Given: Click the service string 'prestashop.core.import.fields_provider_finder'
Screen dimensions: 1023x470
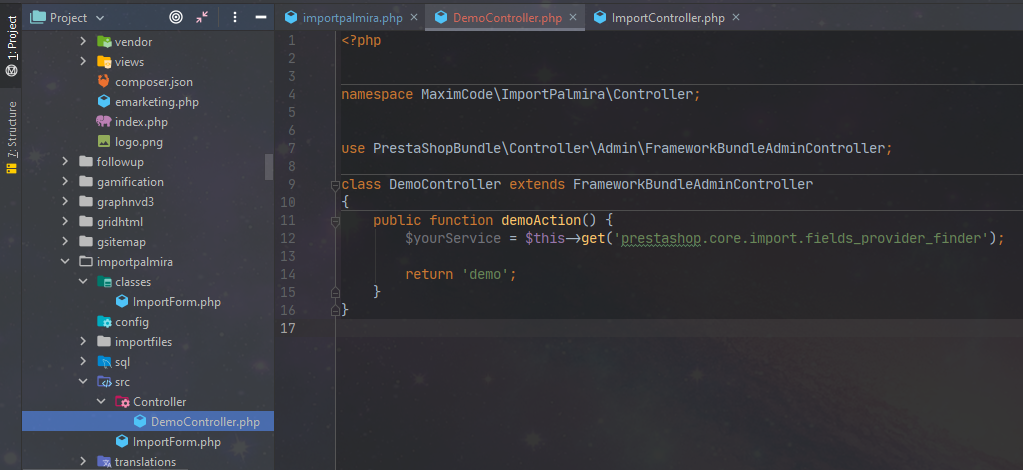Looking at the screenshot, I should [801, 238].
